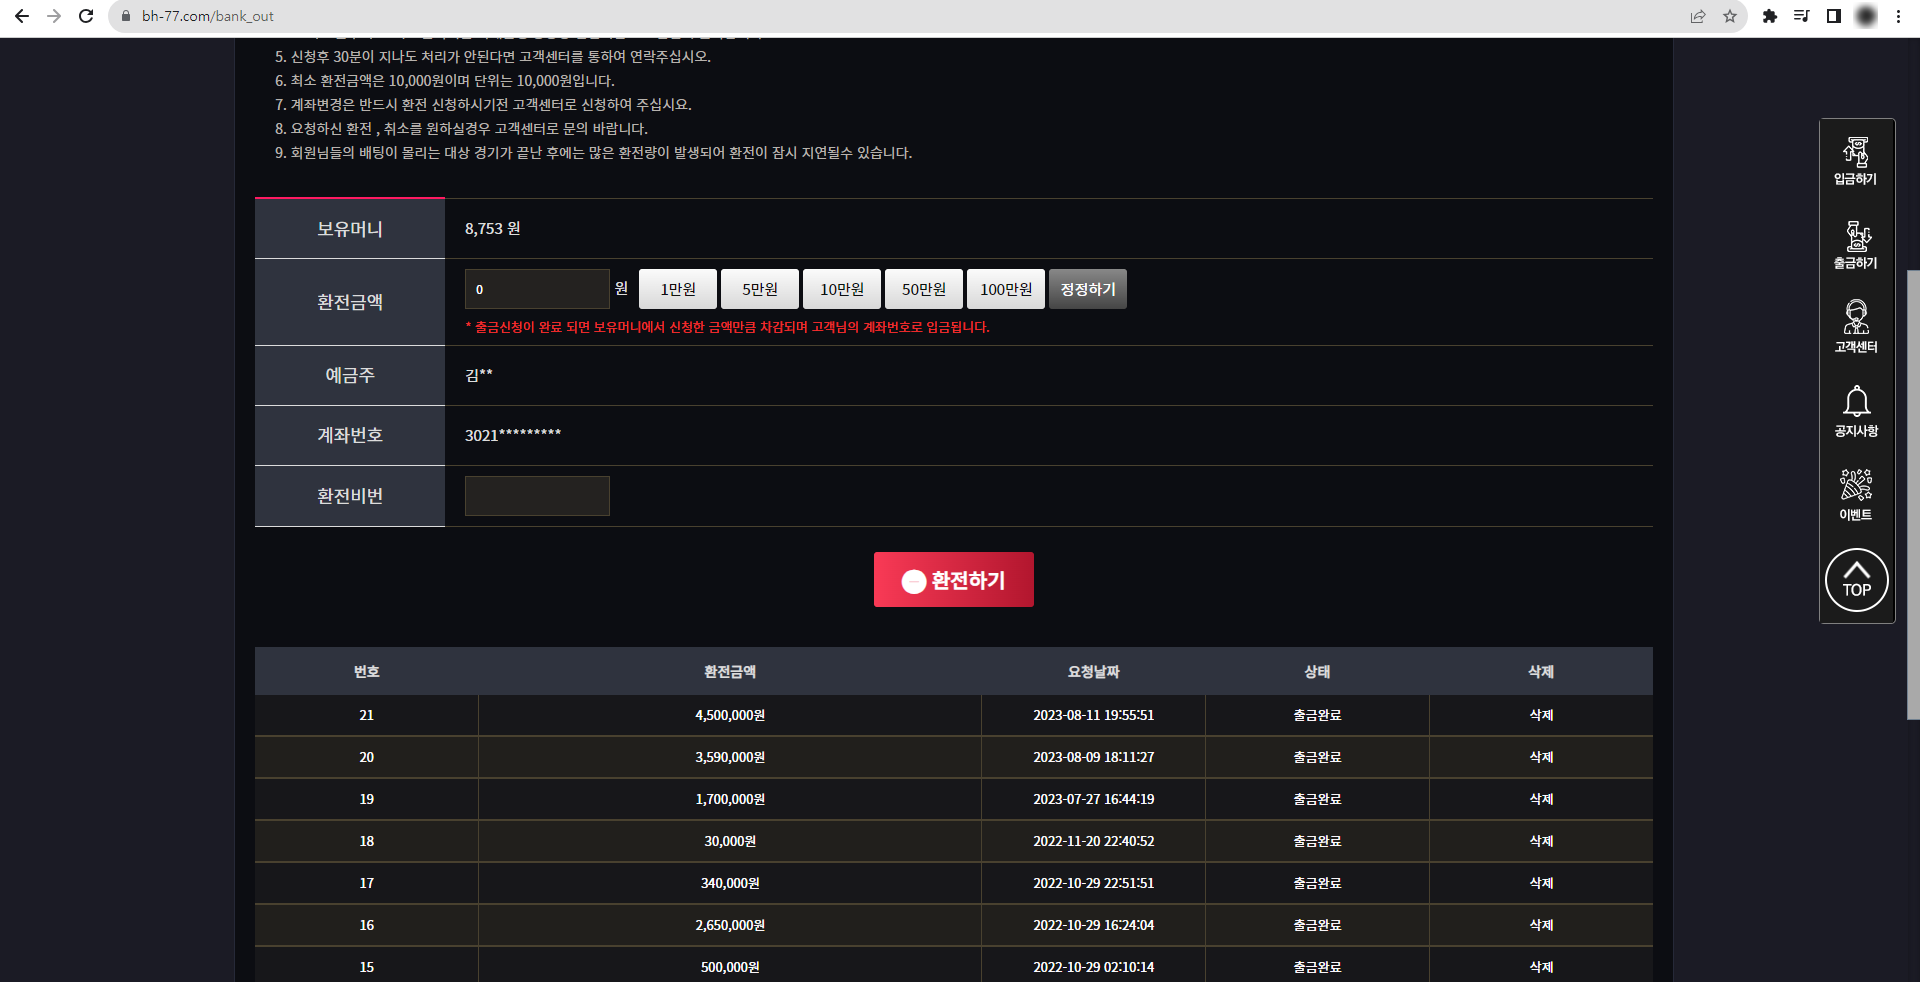Open 입금하기 deposit in the side menu

1856,161
